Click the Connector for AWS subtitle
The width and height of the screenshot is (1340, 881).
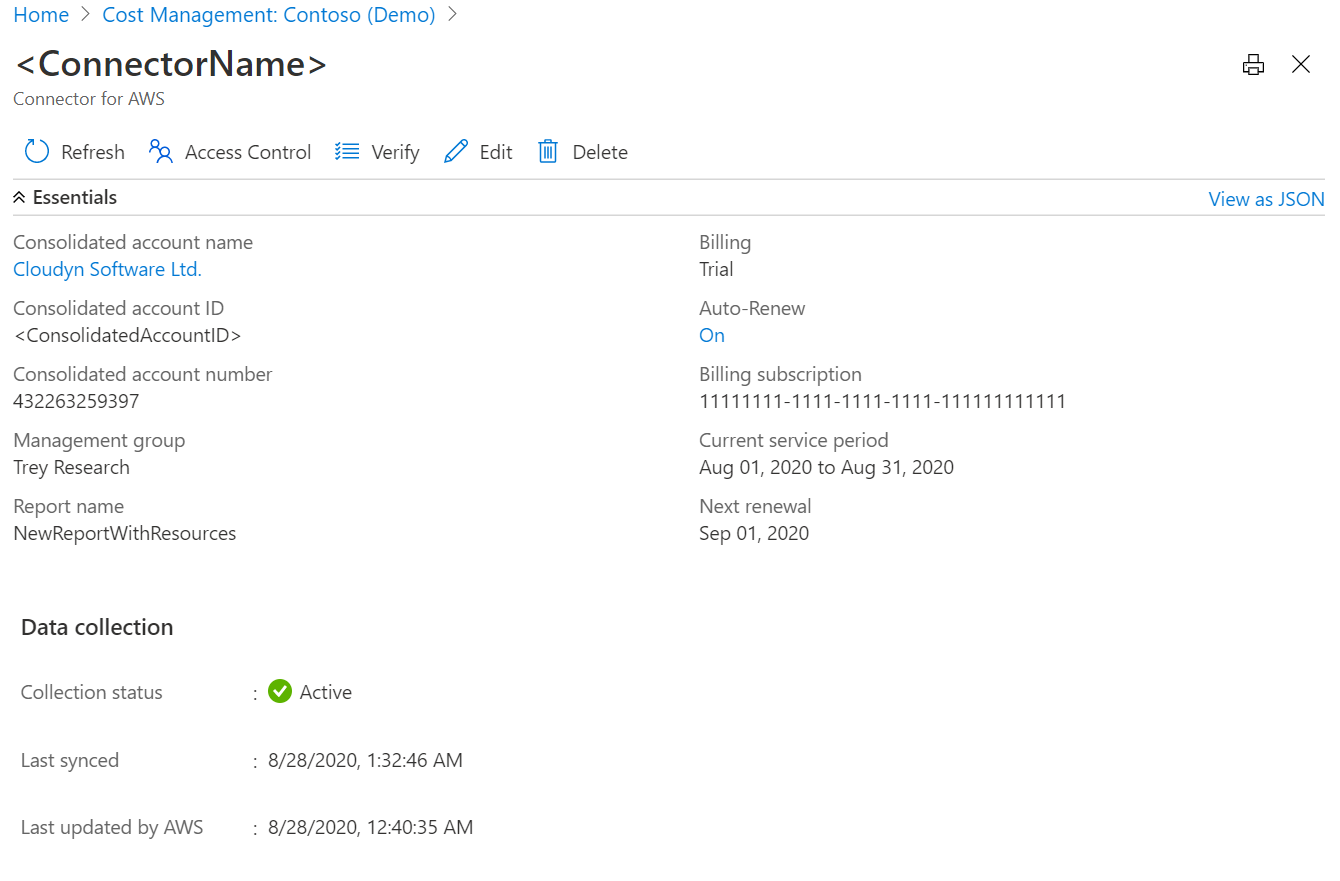coord(89,99)
